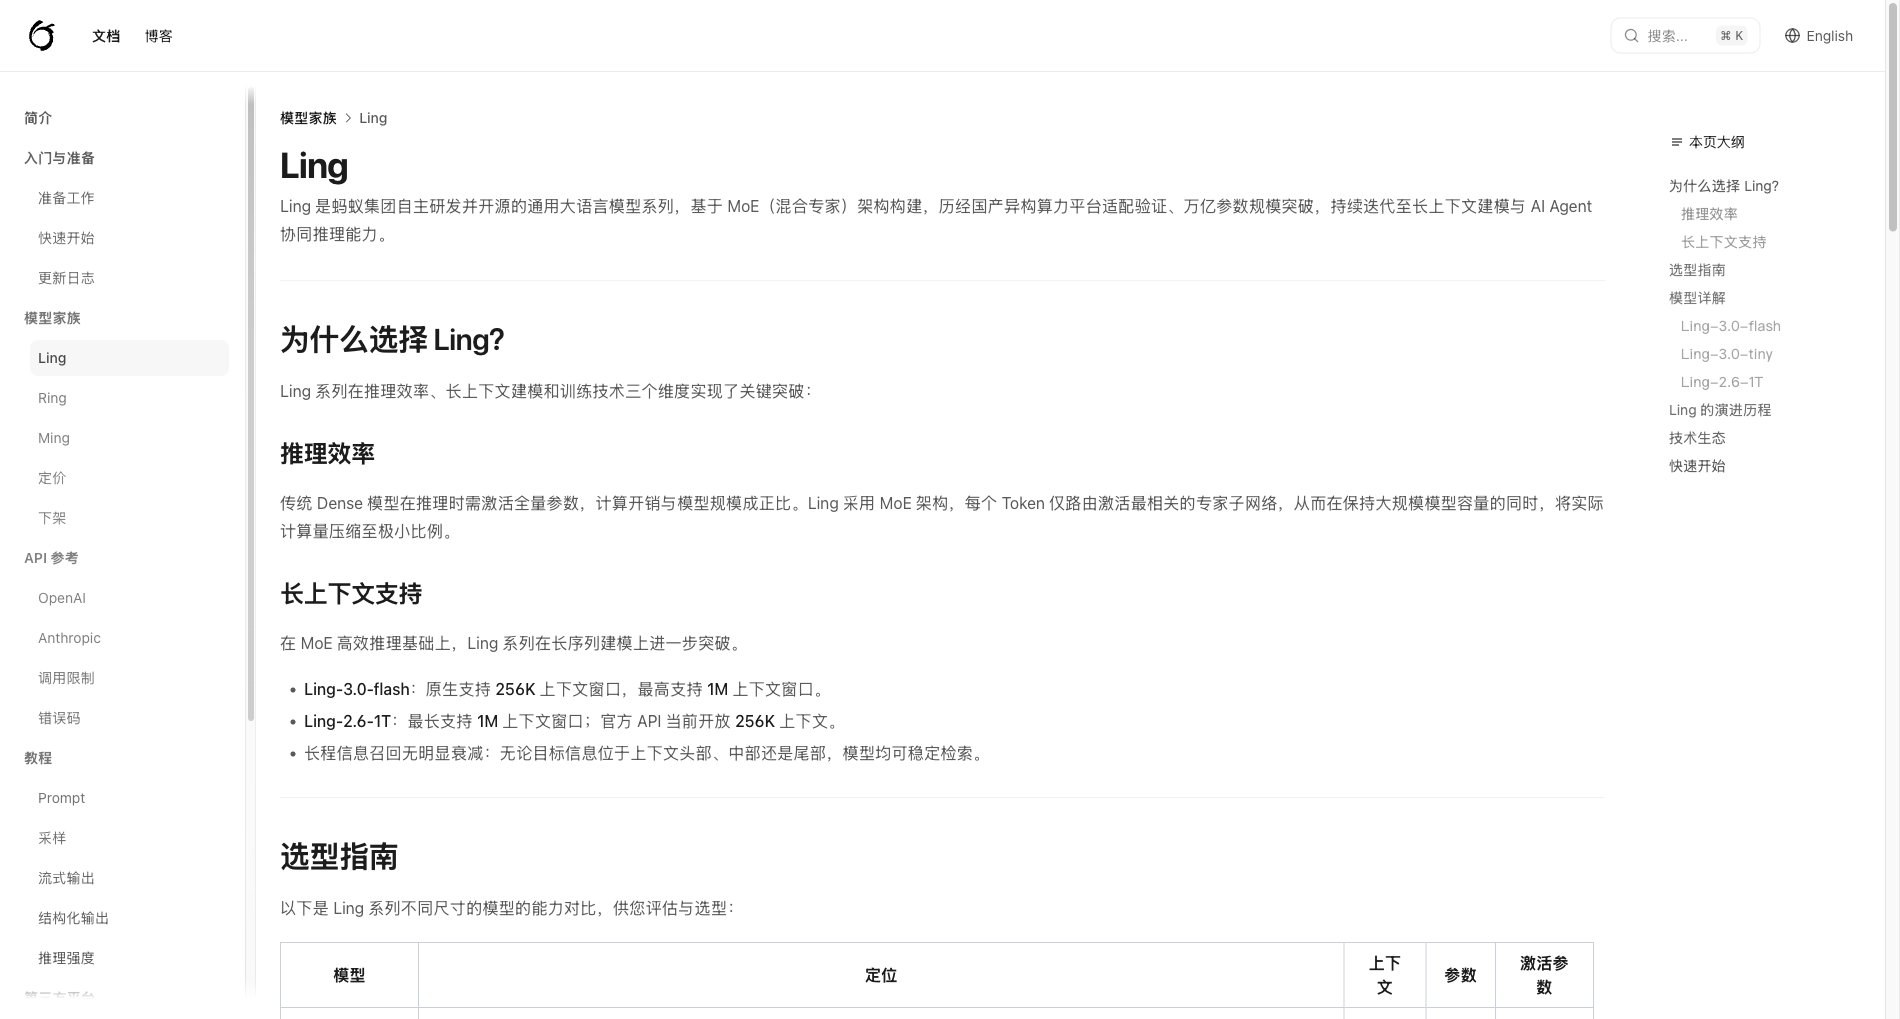Open 简介 in the sidebar

[x=38, y=118]
